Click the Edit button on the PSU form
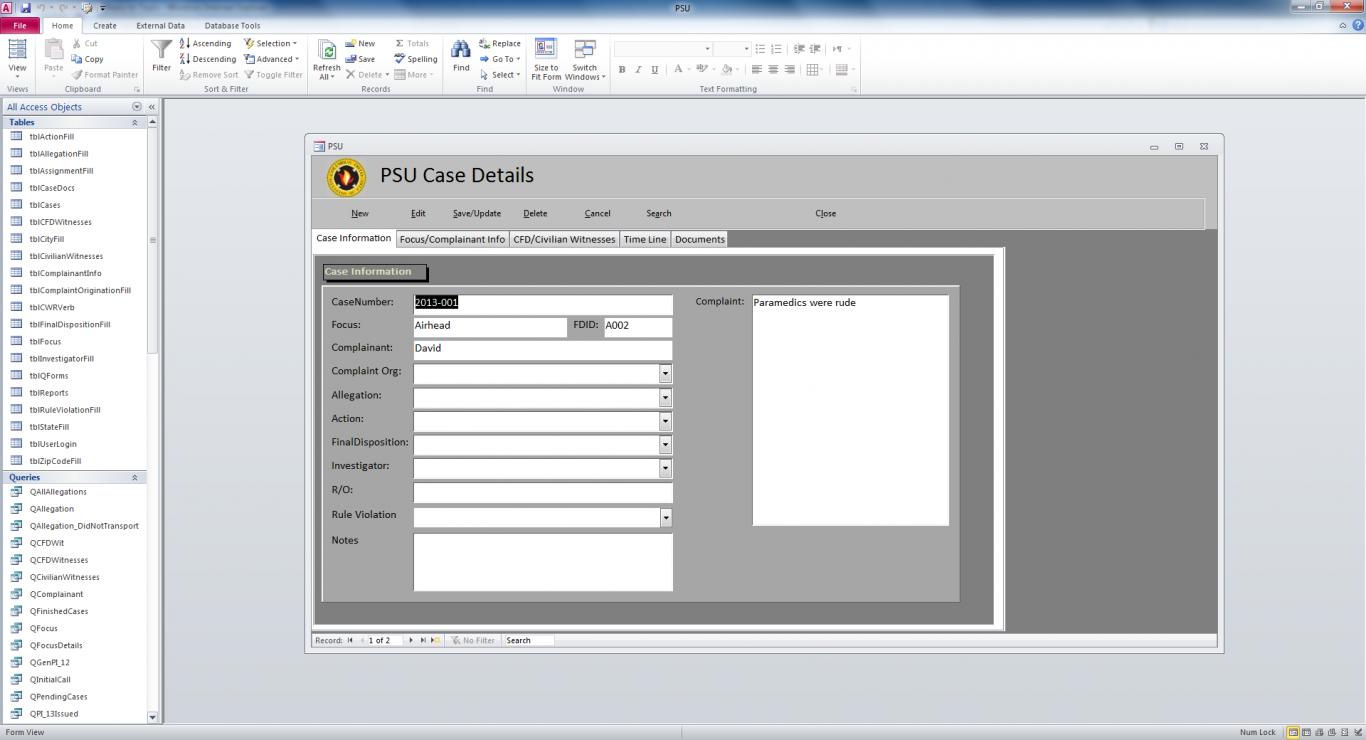 click(418, 213)
